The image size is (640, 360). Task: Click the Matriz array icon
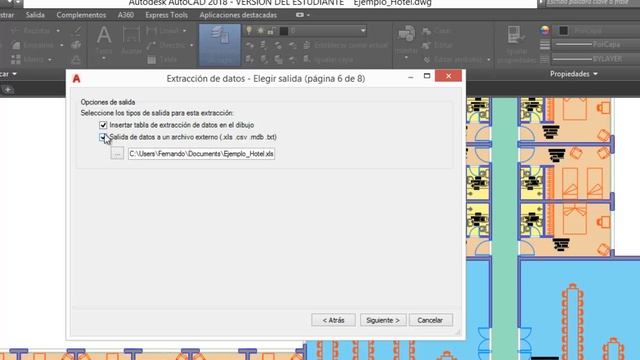pyautogui.click(x=16, y=60)
